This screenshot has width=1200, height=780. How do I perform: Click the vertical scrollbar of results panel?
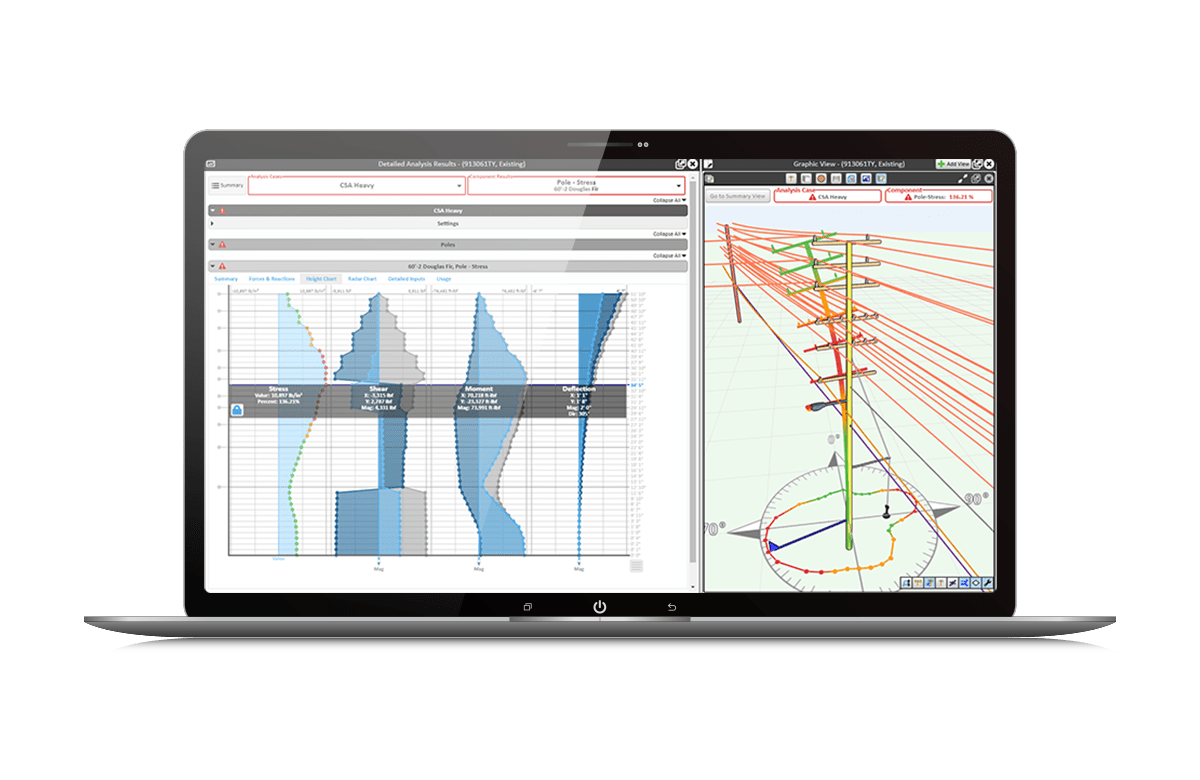click(694, 400)
